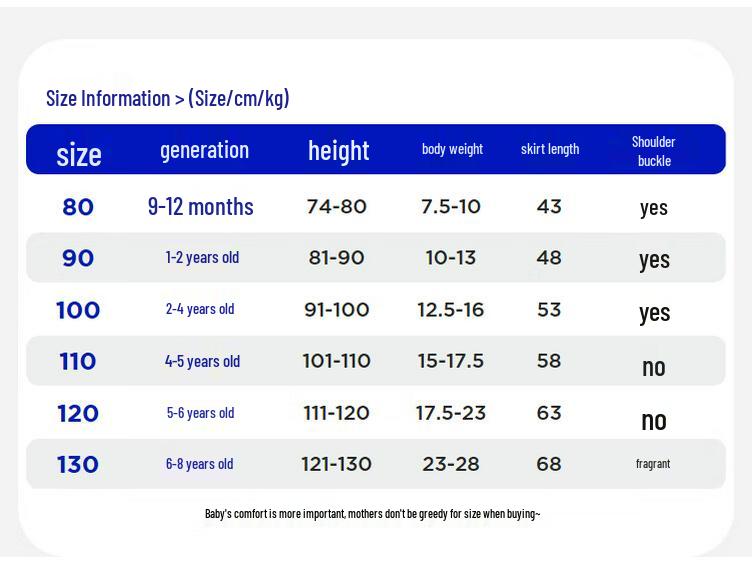This screenshot has width=752, height=564.
Task: Click the '4-5 years old' cell
Action: [x=202, y=361]
